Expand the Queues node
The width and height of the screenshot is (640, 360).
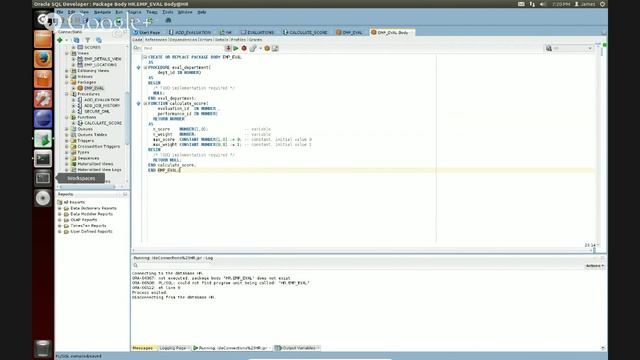point(67,129)
